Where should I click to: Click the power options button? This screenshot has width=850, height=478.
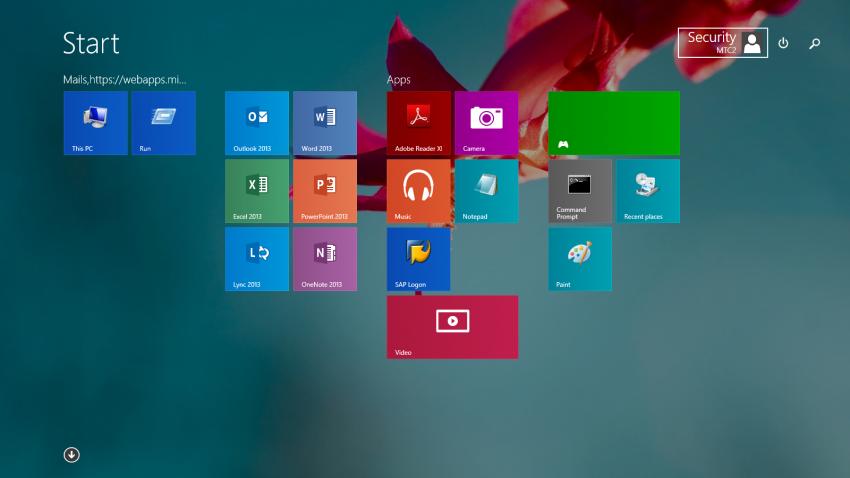[x=783, y=43]
